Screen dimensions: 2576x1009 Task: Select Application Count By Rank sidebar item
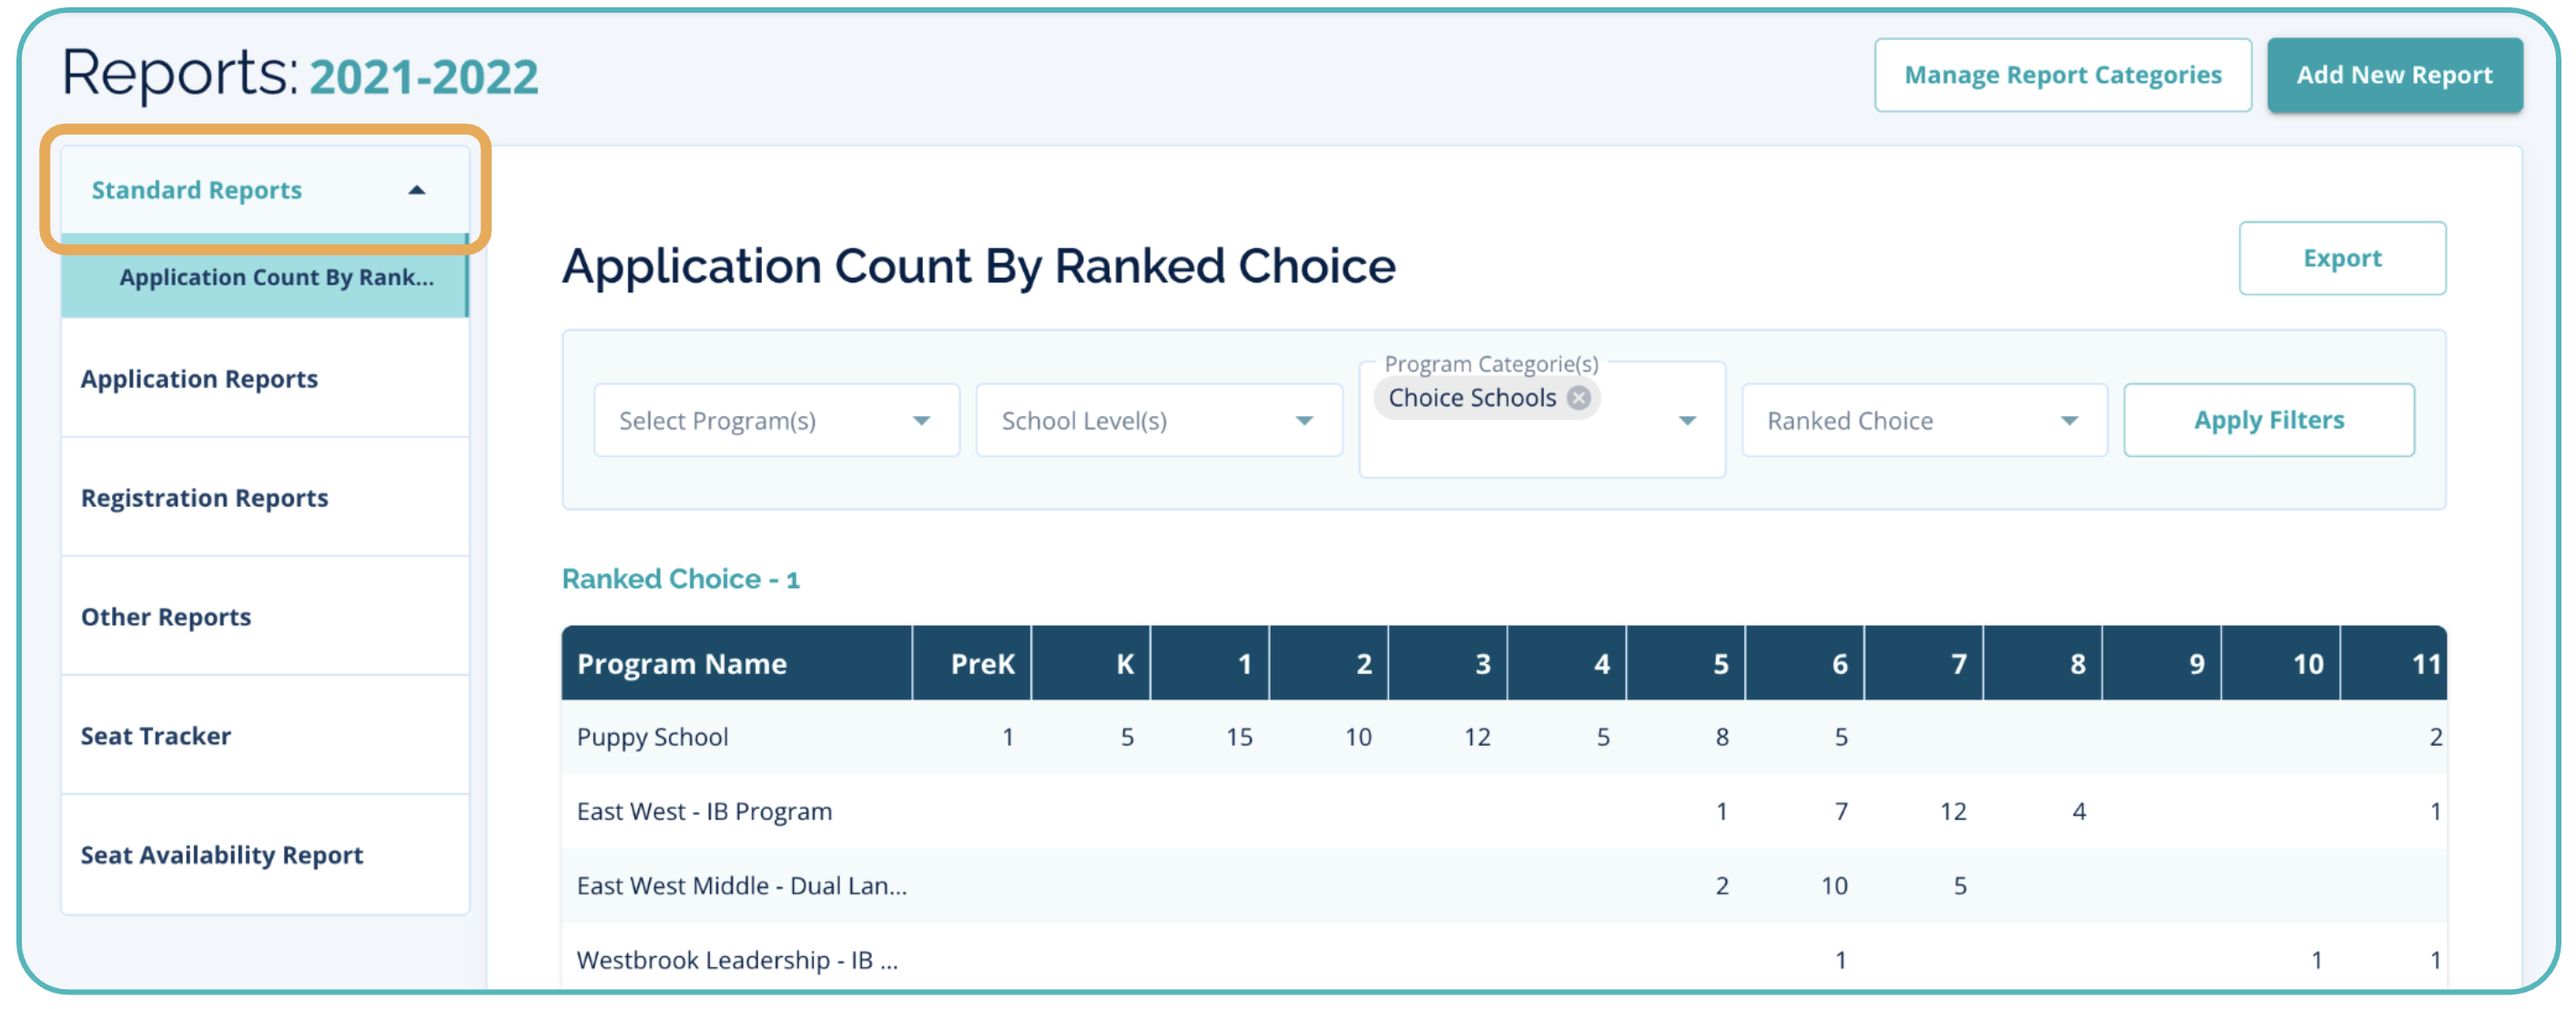(x=276, y=277)
